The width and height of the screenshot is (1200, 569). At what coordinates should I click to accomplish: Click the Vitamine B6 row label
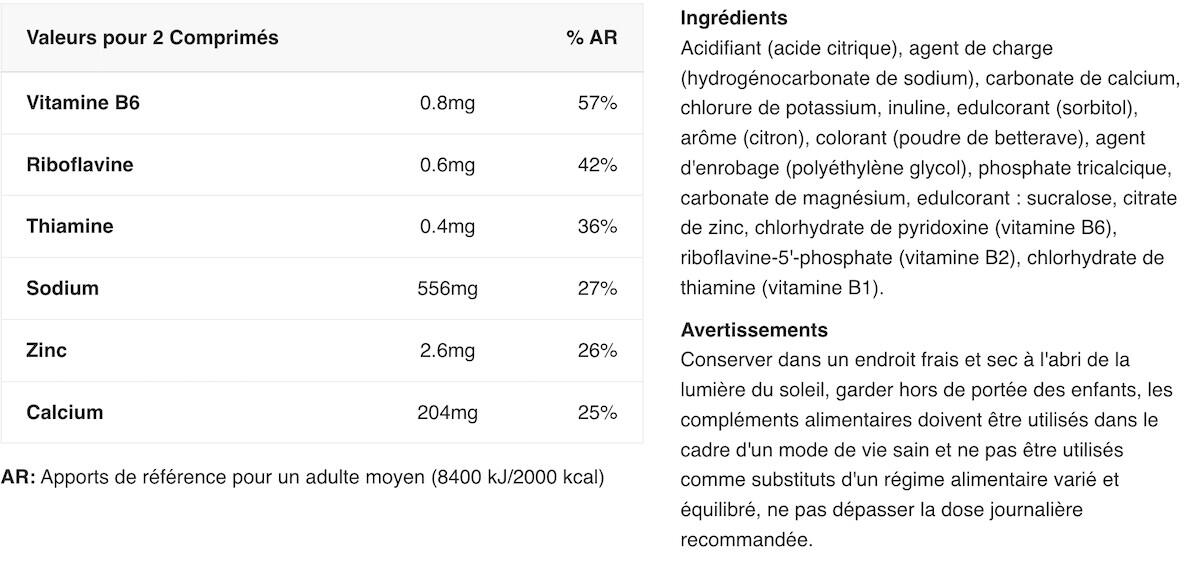[x=83, y=103]
